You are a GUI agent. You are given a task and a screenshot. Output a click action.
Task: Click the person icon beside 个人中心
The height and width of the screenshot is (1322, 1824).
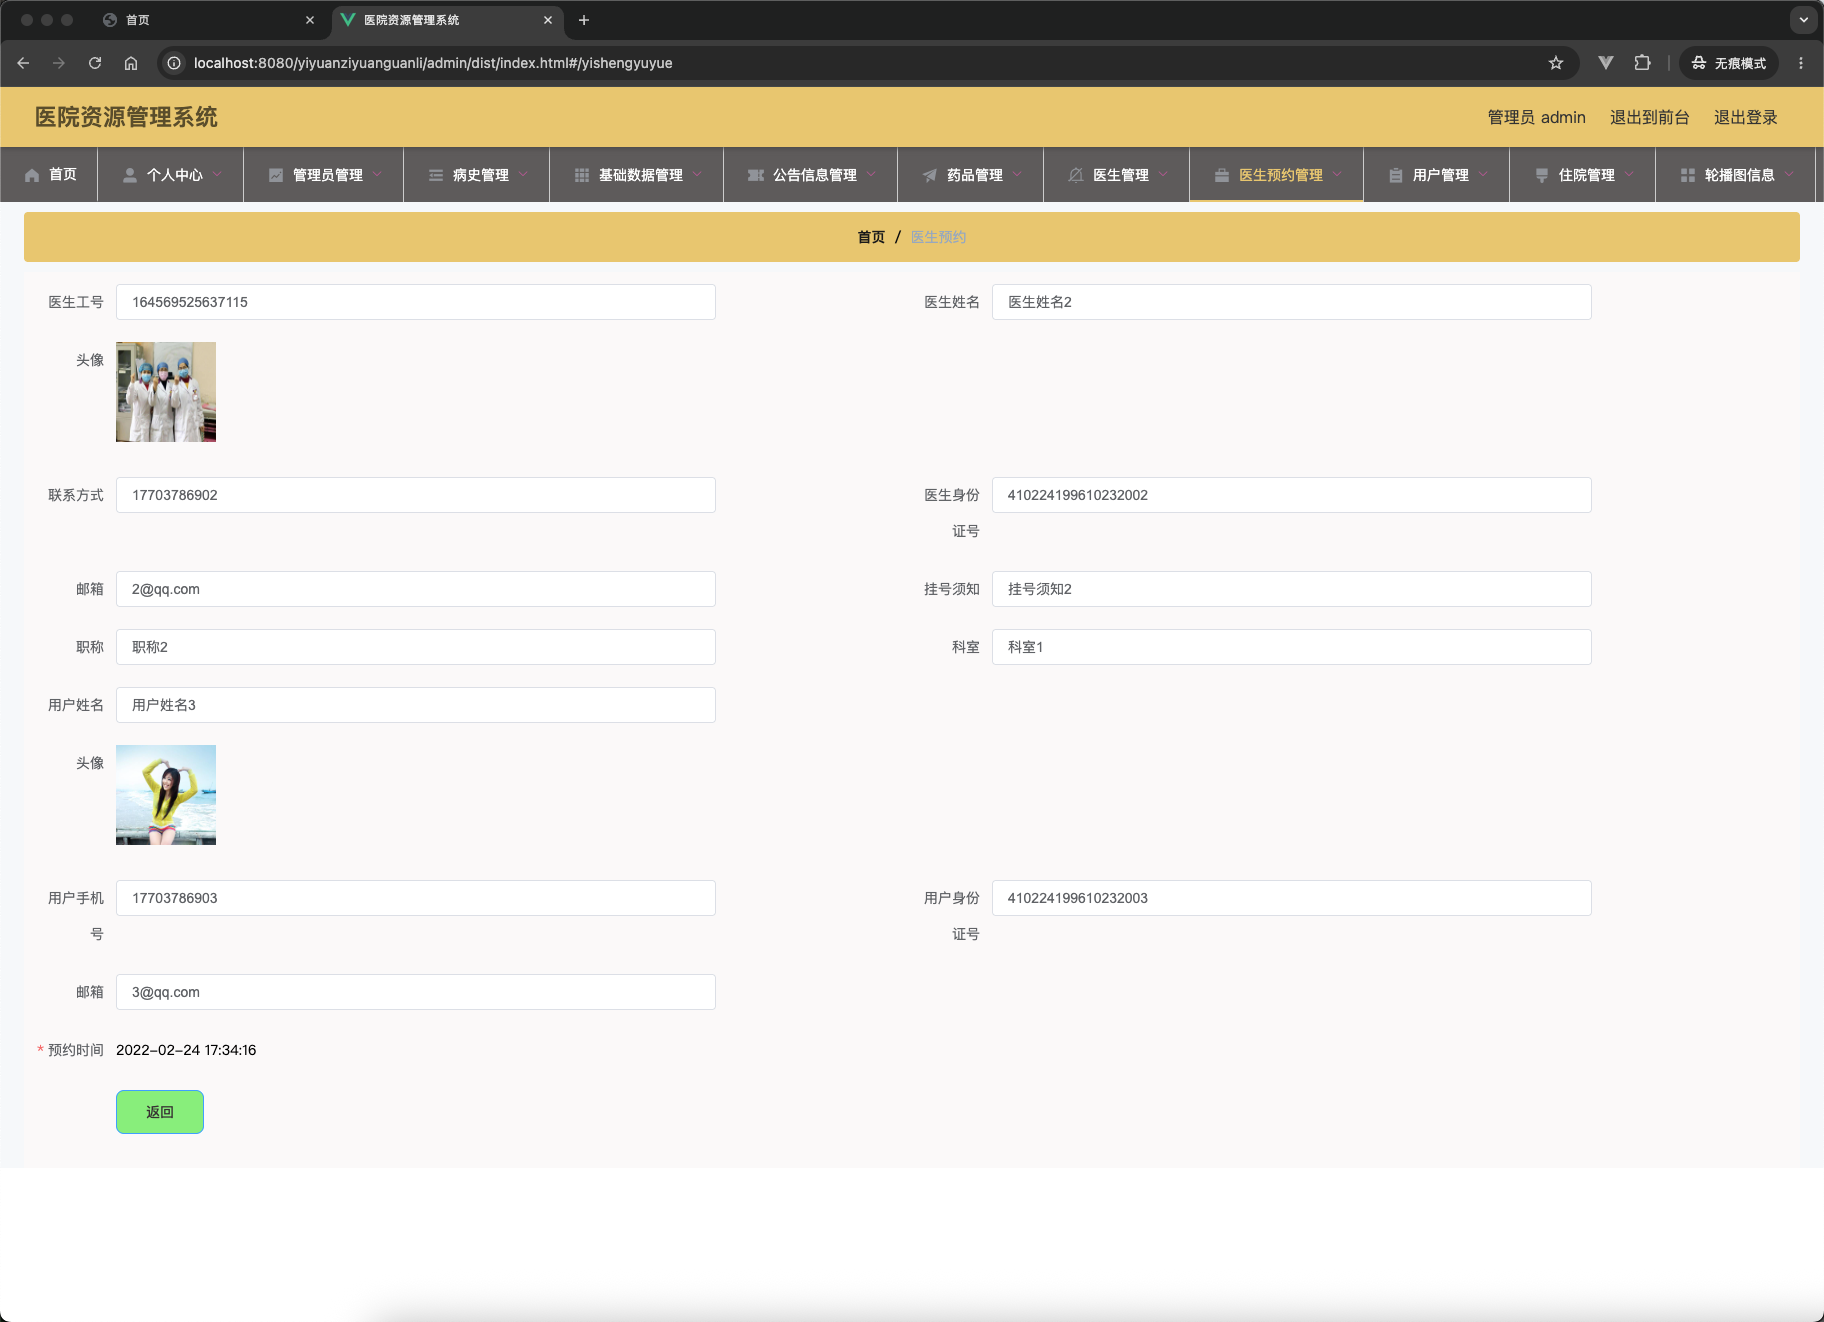130,175
